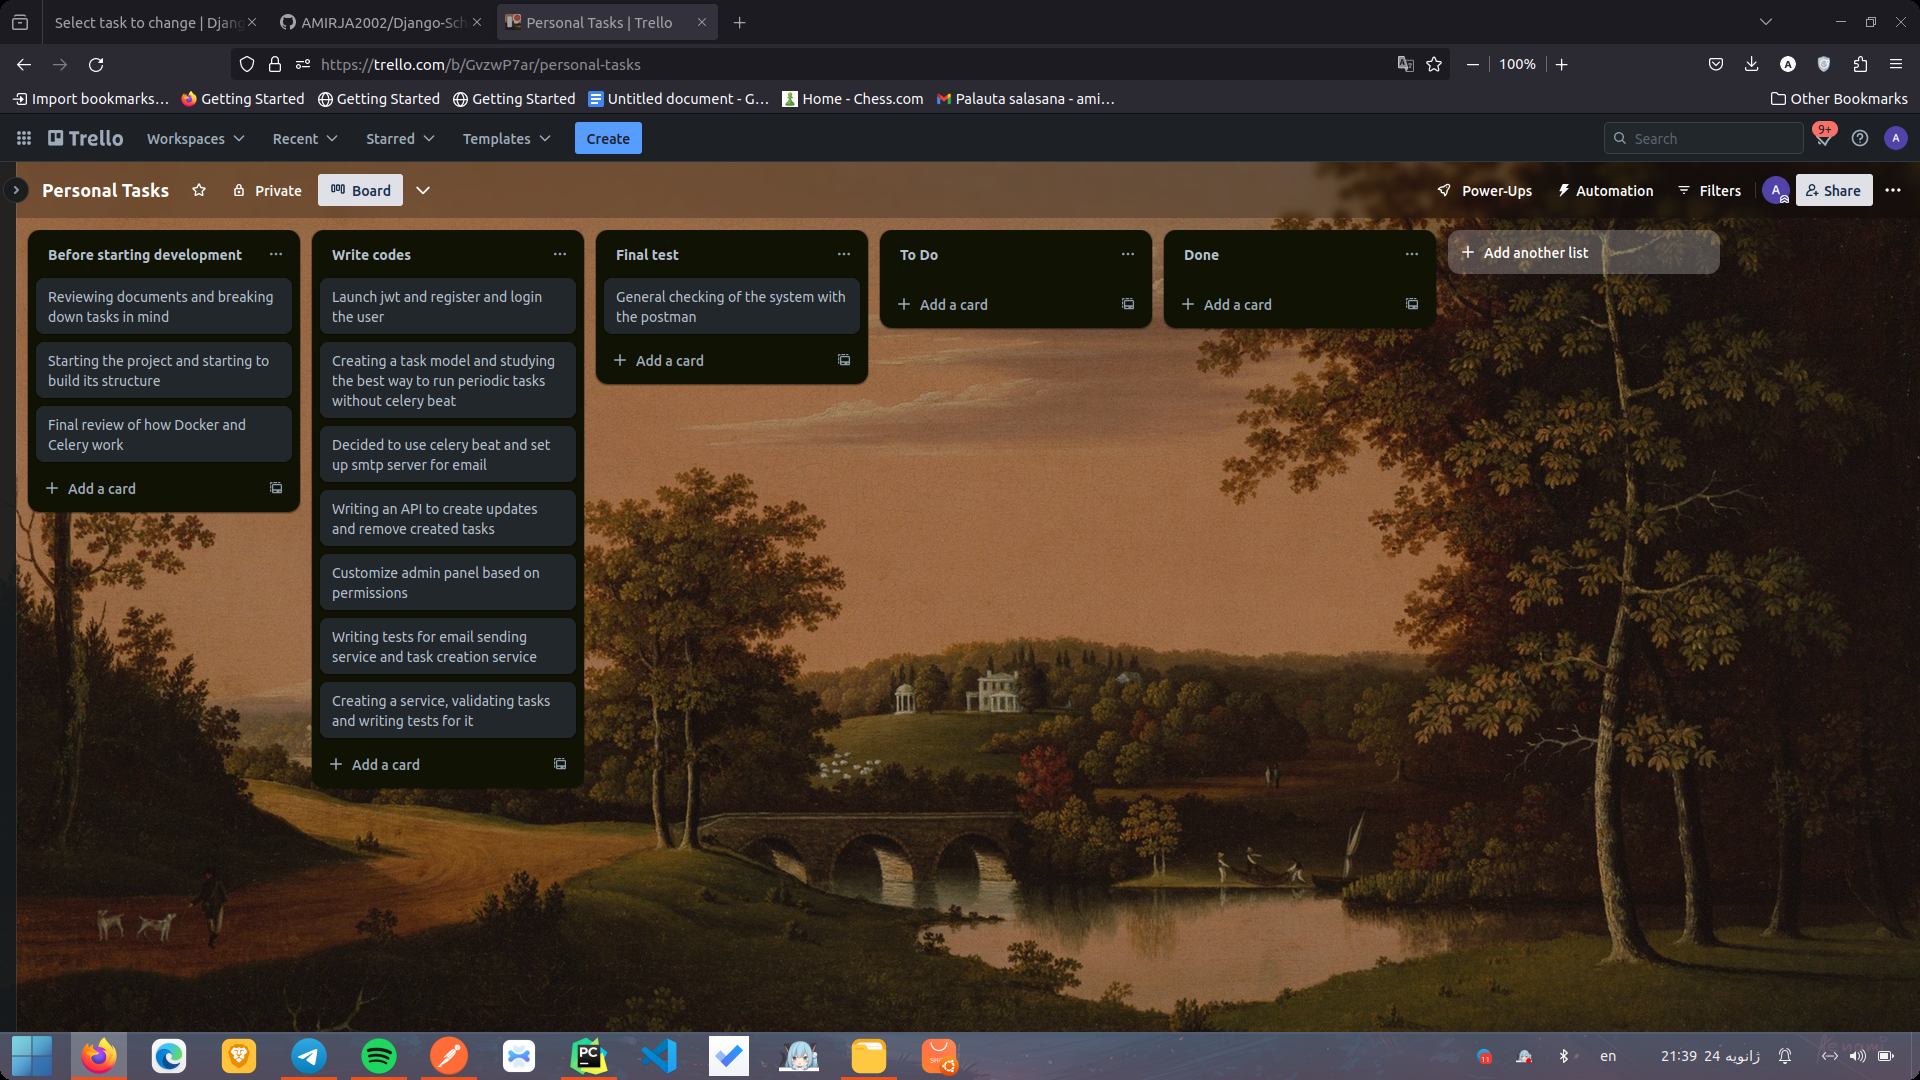Viewport: 1920px width, 1080px height.
Task: Select the Share button
Action: click(1836, 189)
